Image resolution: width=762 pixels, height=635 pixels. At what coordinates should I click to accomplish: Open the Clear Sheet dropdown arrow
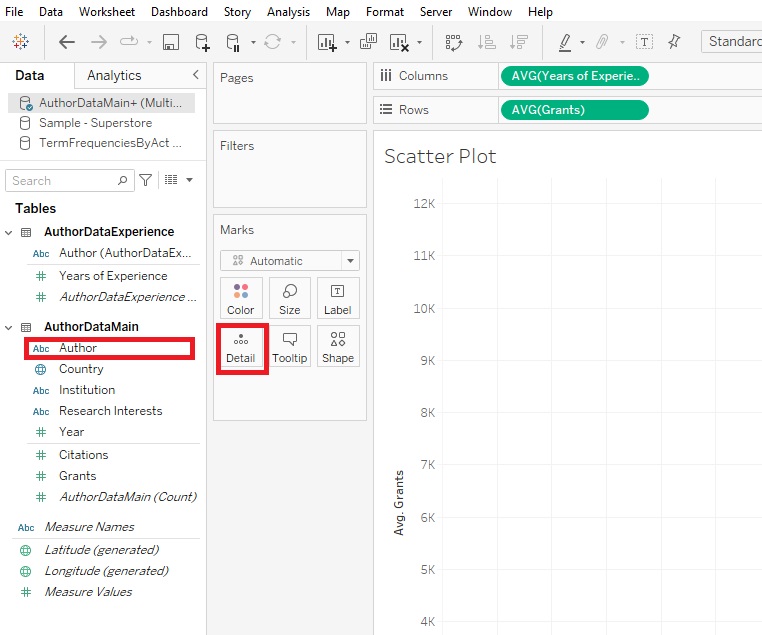pos(419,43)
